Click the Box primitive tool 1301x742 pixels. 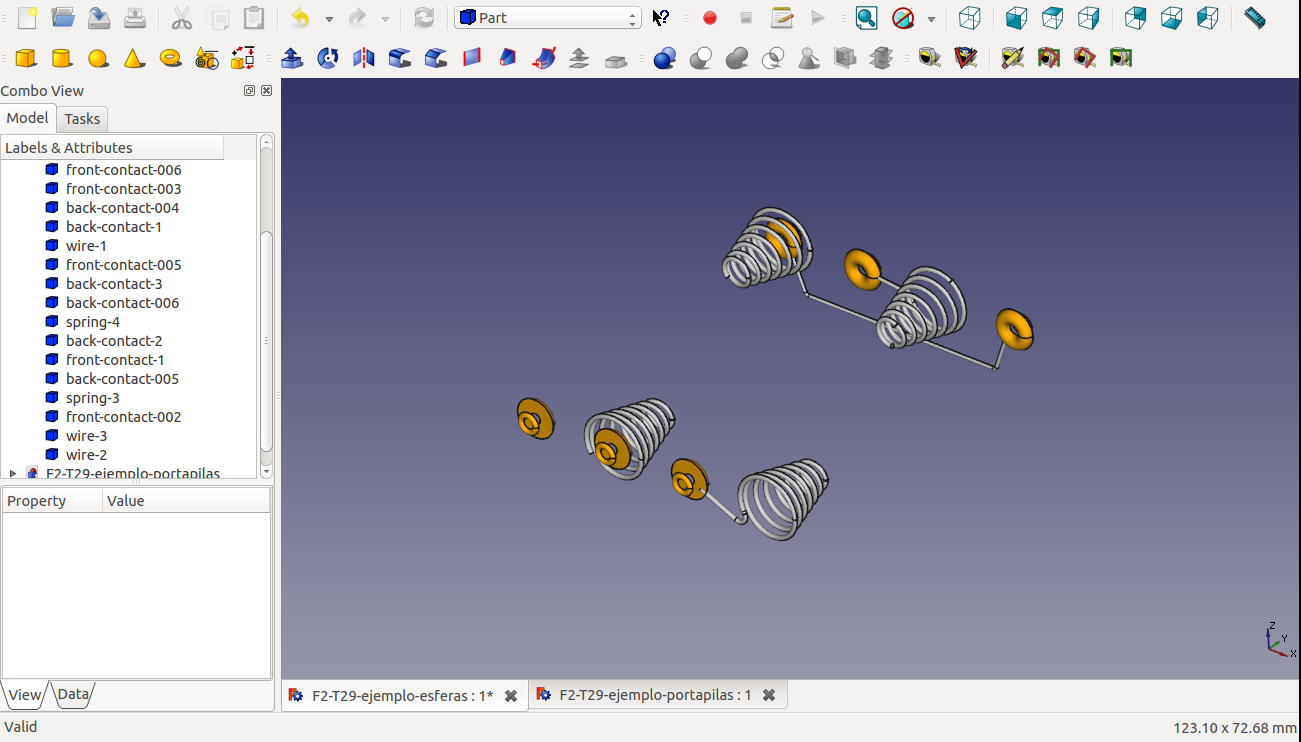click(x=26, y=59)
